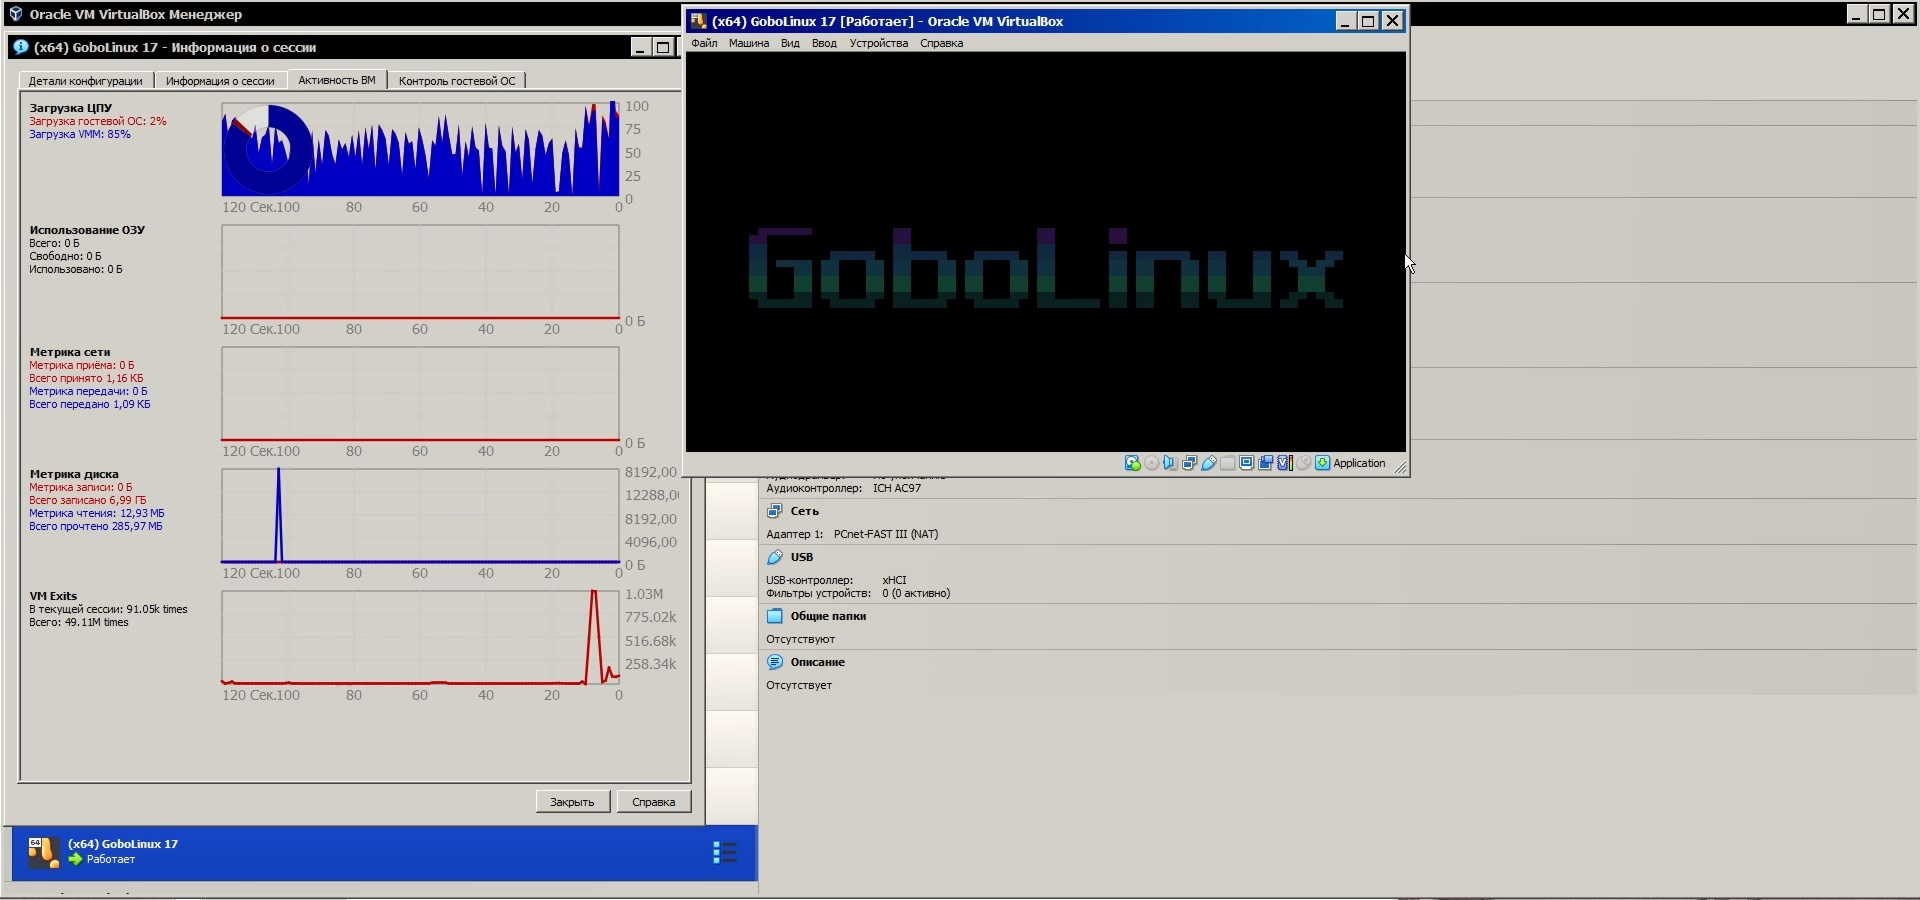The height and width of the screenshot is (900, 1920).
Task: Click the 'Application' text in VM status bar
Action: coord(1359,463)
